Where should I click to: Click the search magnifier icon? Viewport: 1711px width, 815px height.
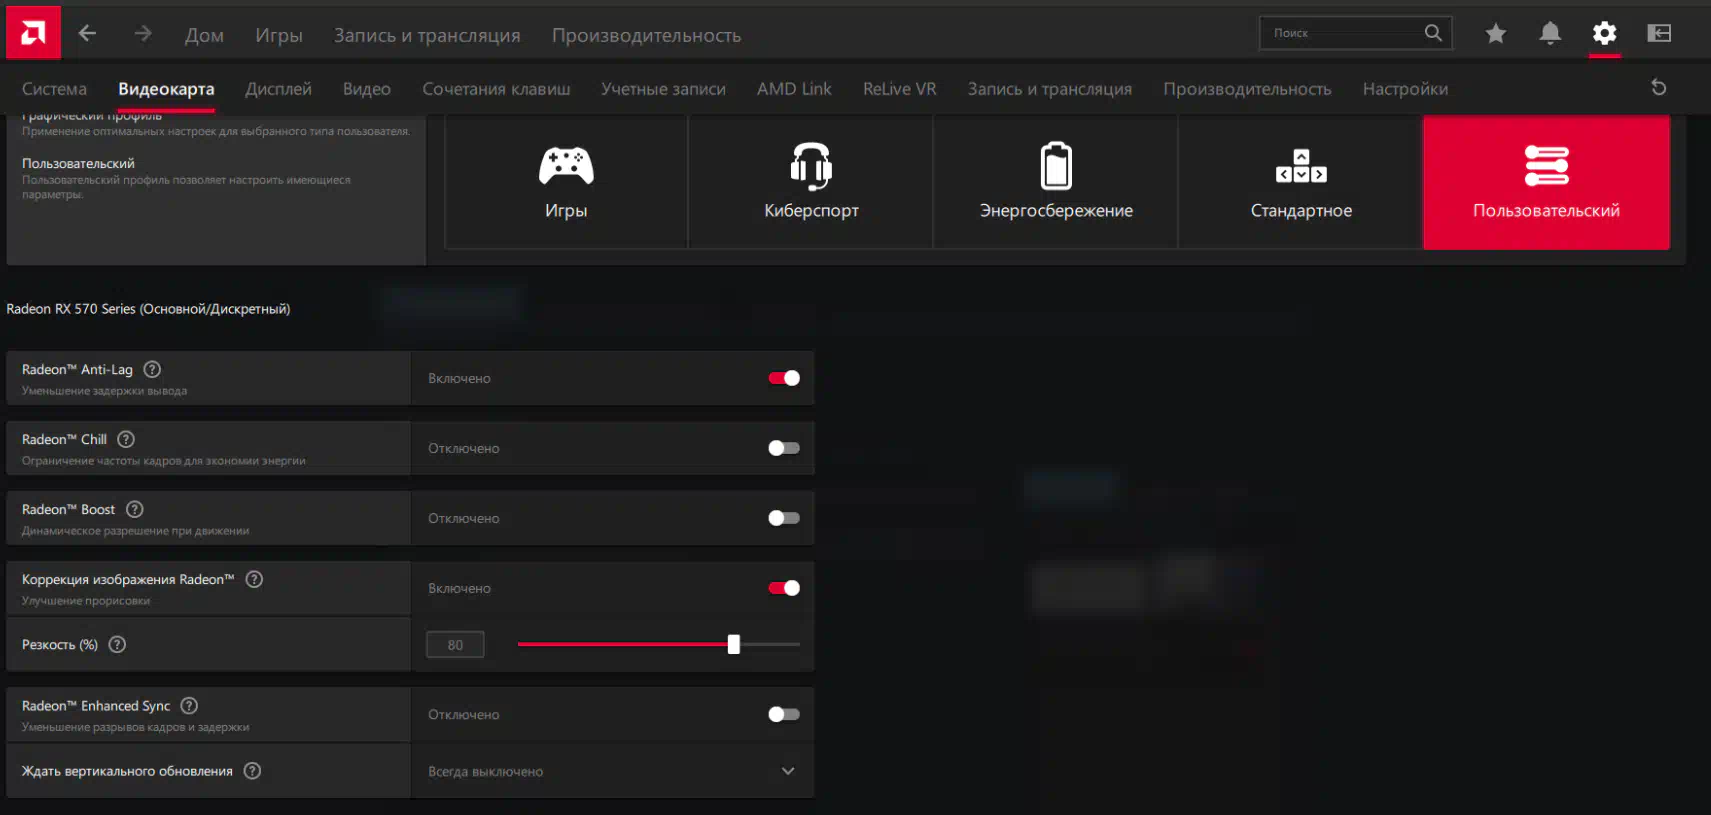1433,33
